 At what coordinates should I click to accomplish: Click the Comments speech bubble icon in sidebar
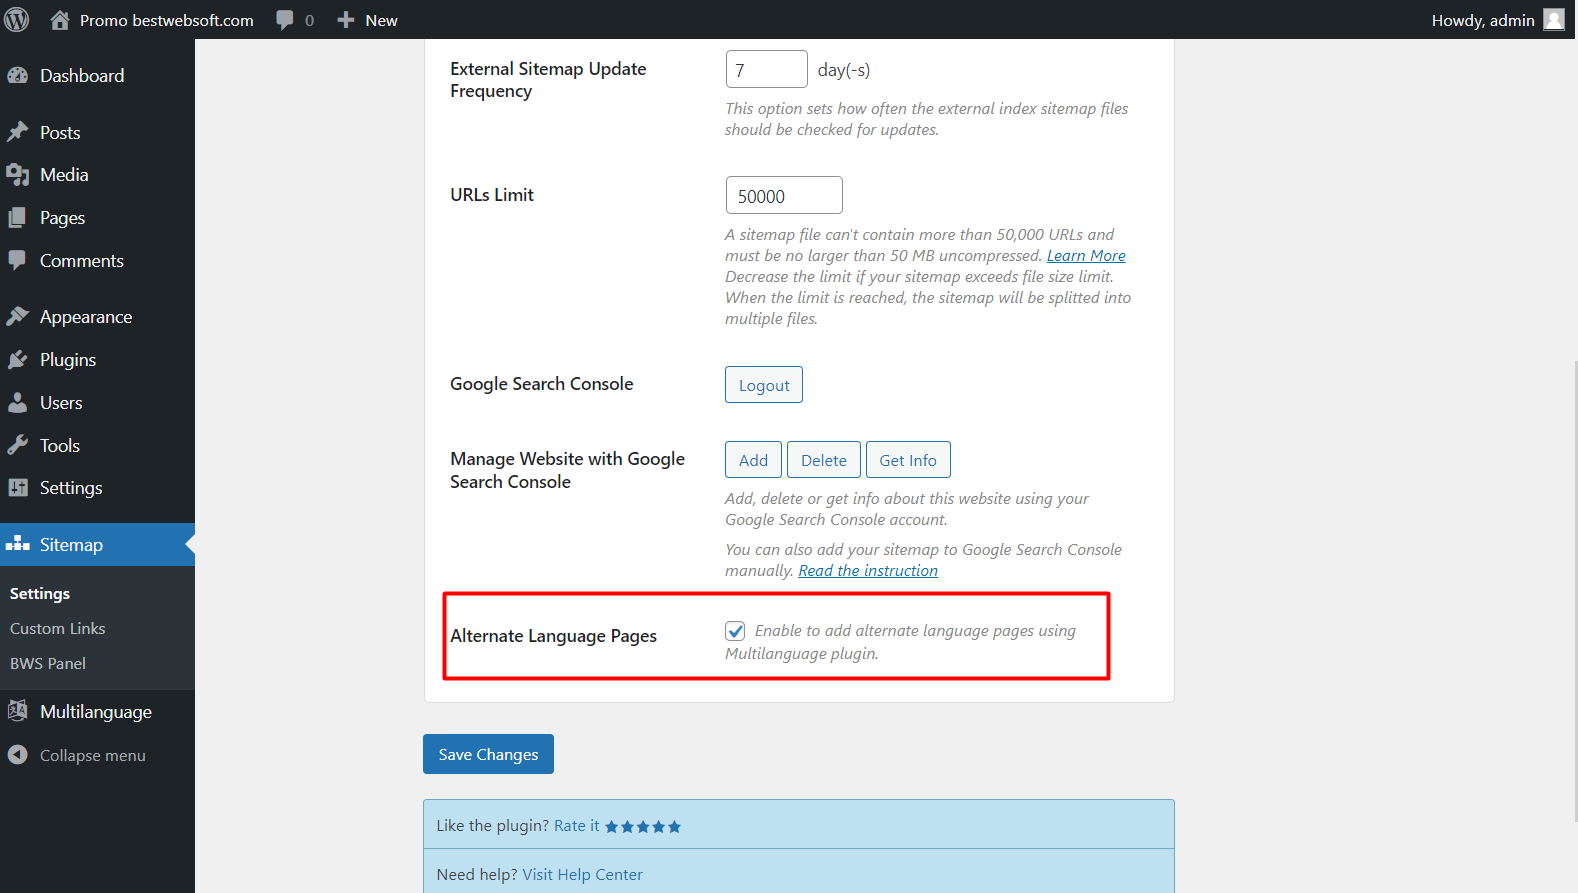(18, 260)
